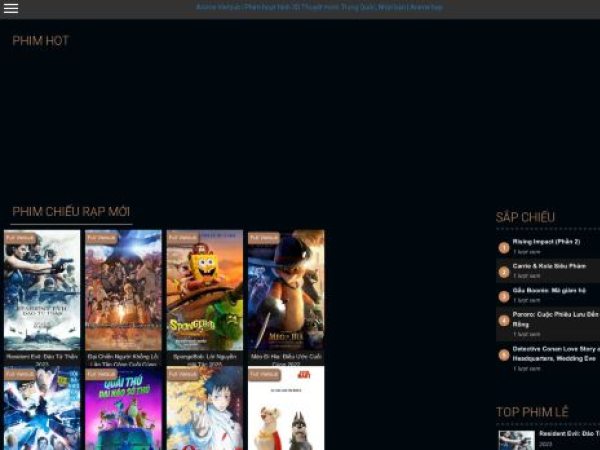Open the purple Quái Thú poster

123,408
